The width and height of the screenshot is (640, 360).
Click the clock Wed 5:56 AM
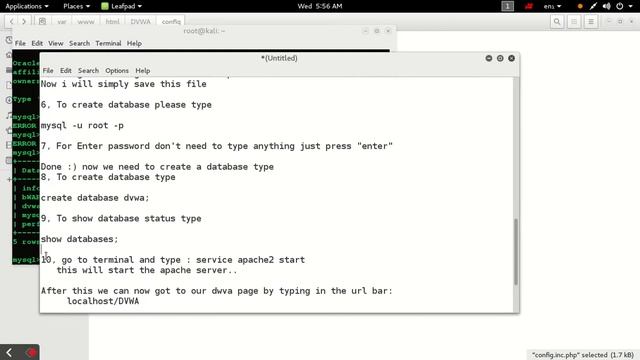[320, 6]
